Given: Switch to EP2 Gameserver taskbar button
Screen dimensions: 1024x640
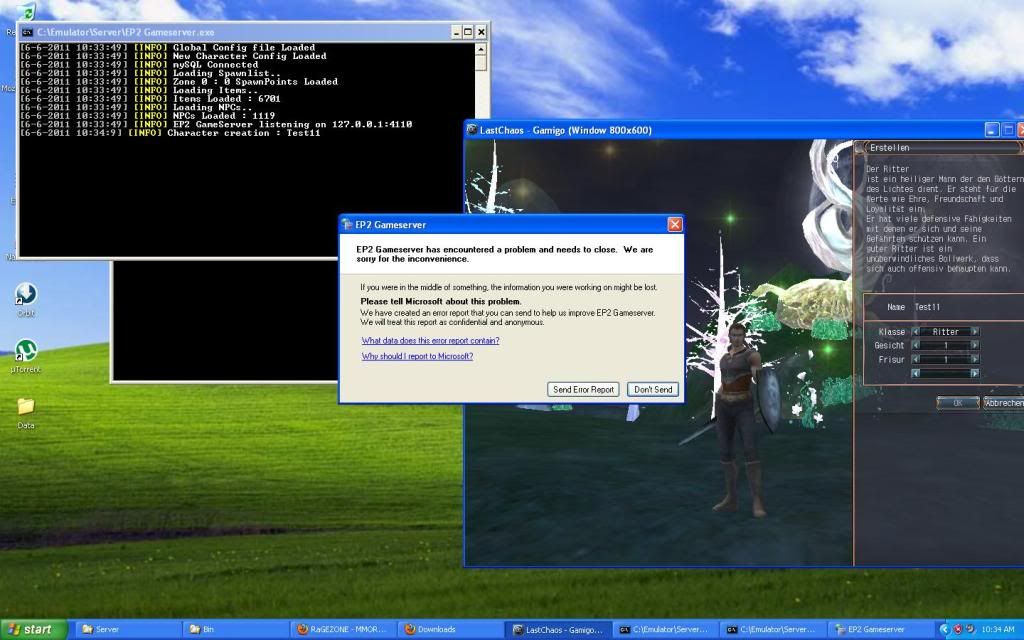Looking at the screenshot, I should 881,630.
